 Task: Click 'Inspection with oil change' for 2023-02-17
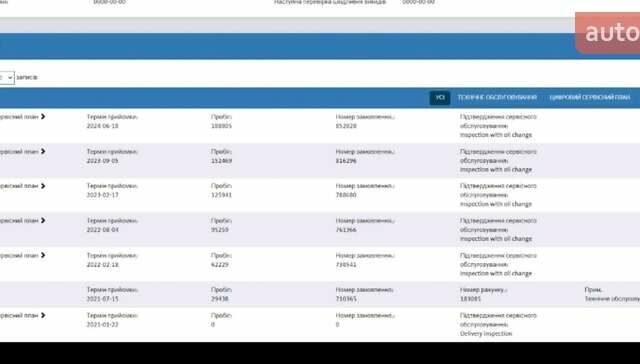point(496,204)
